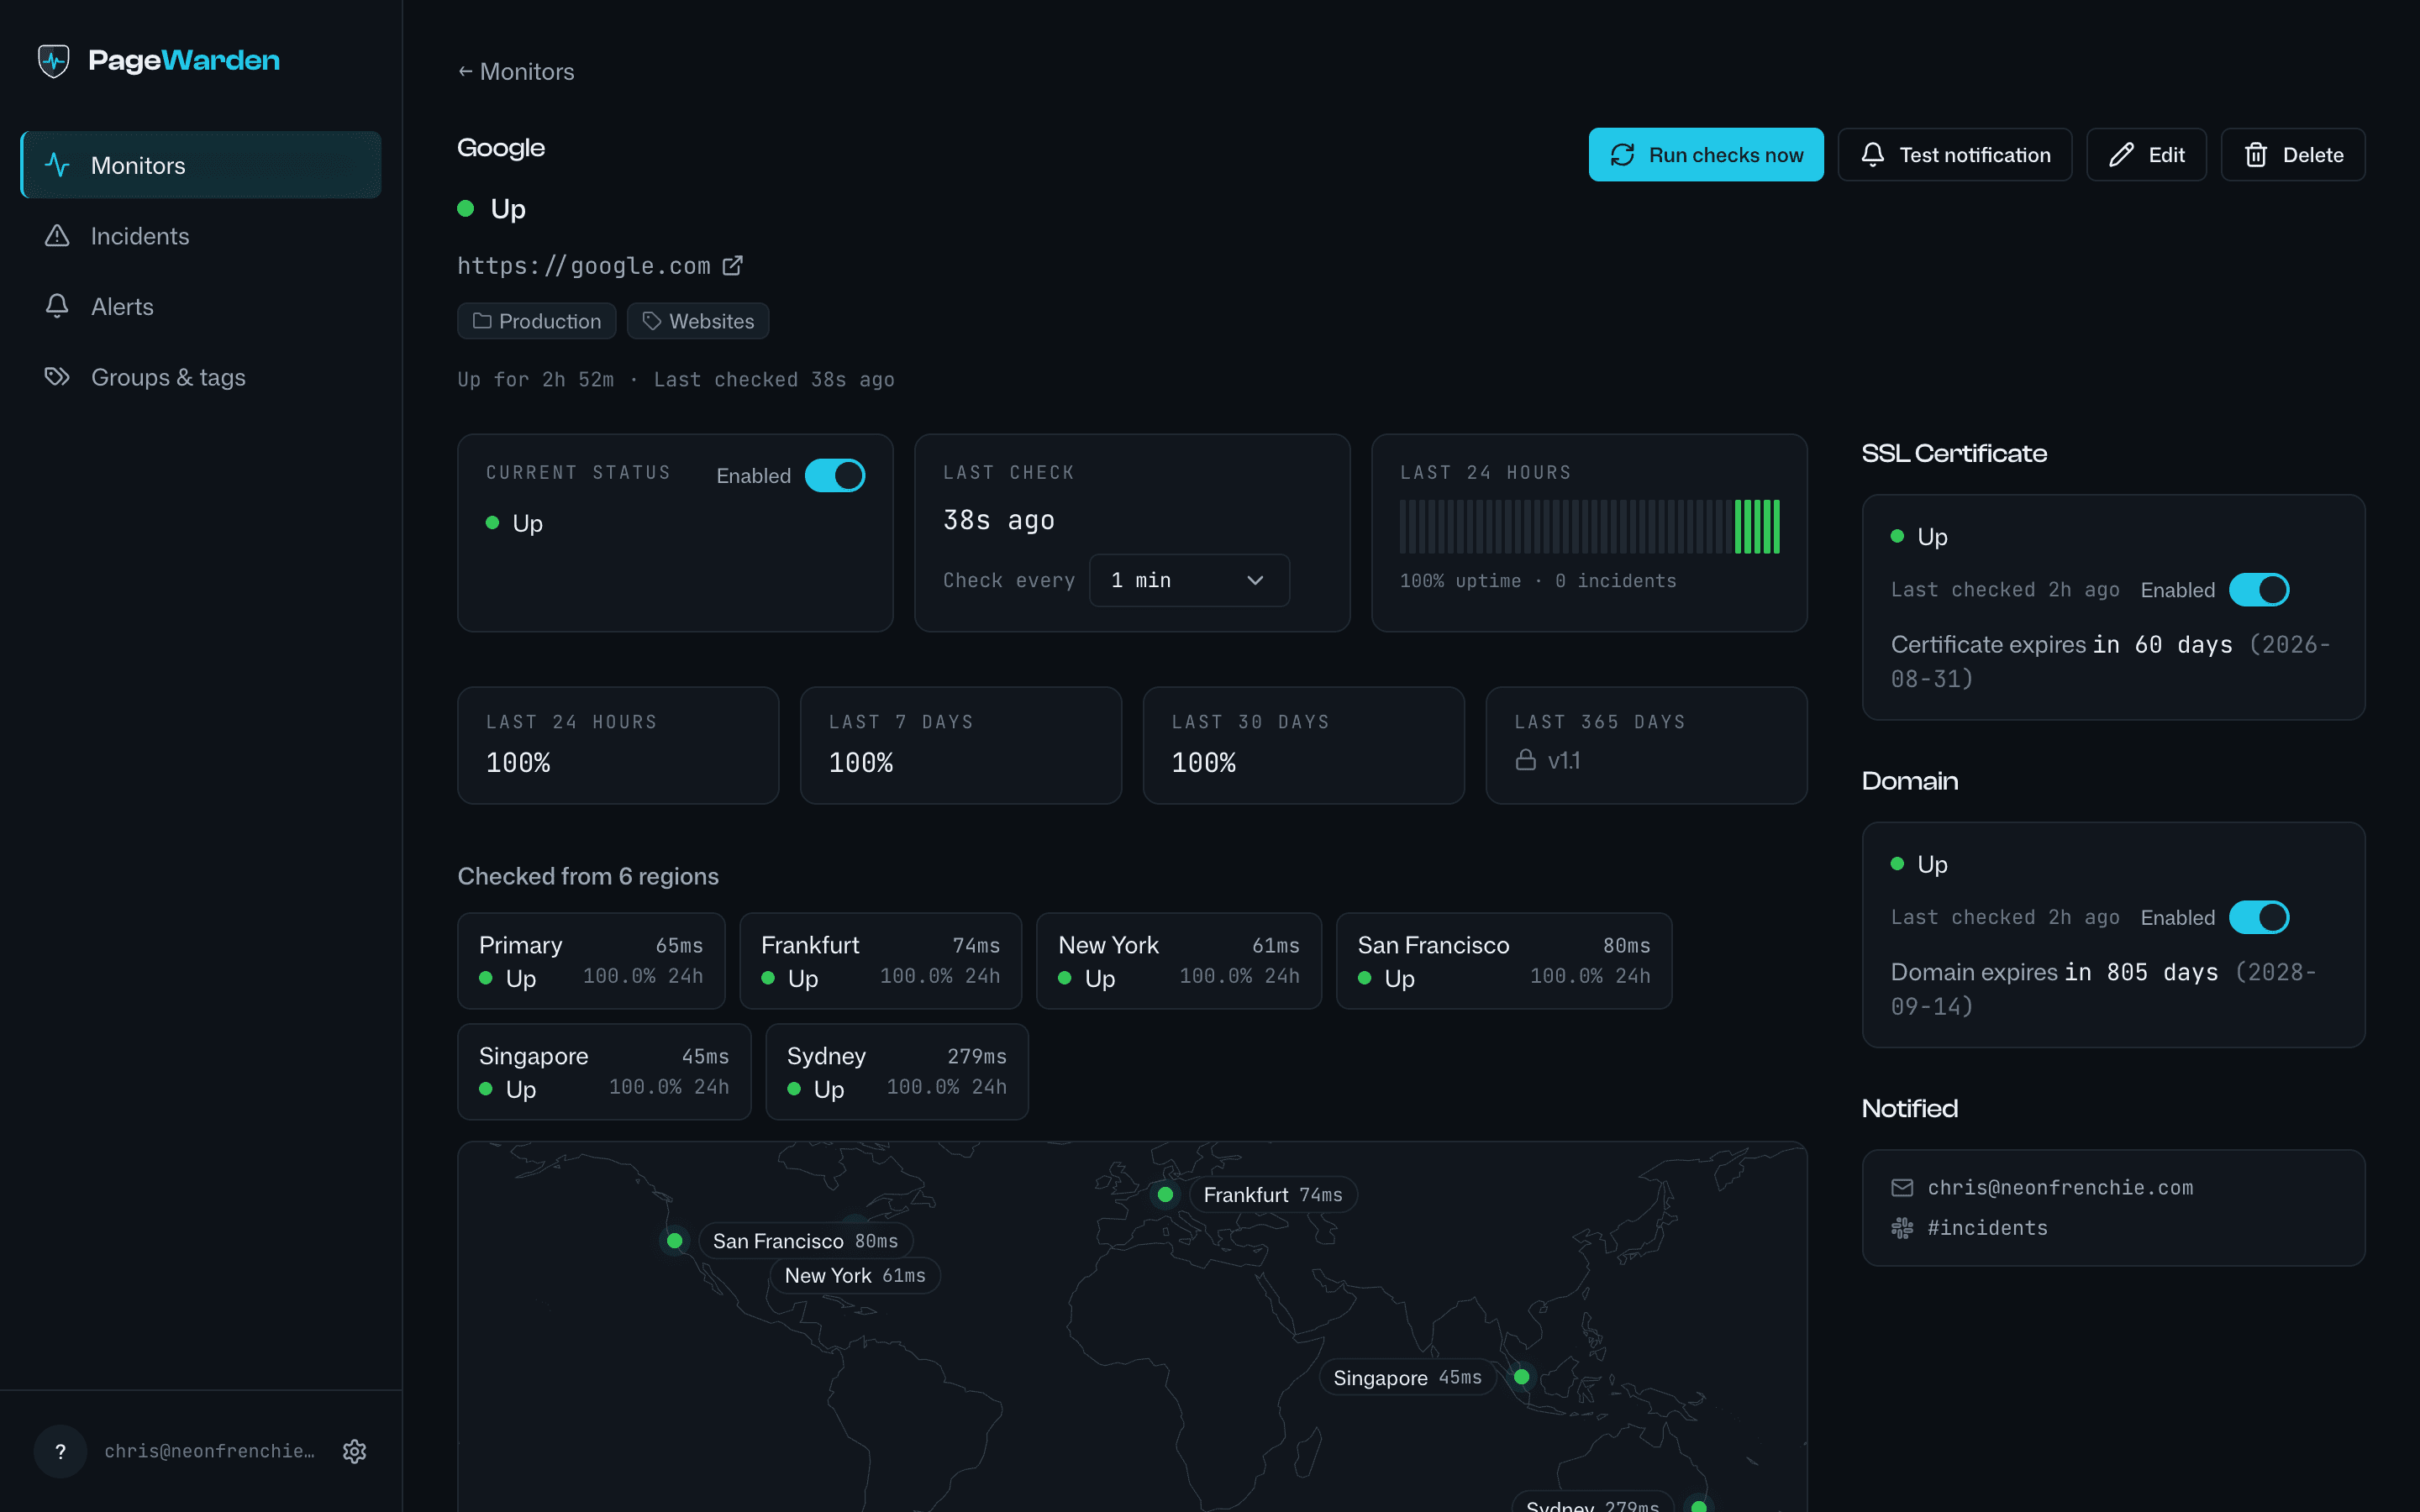
Task: Click the green Up dot under Google
Action: pyautogui.click(x=465, y=209)
